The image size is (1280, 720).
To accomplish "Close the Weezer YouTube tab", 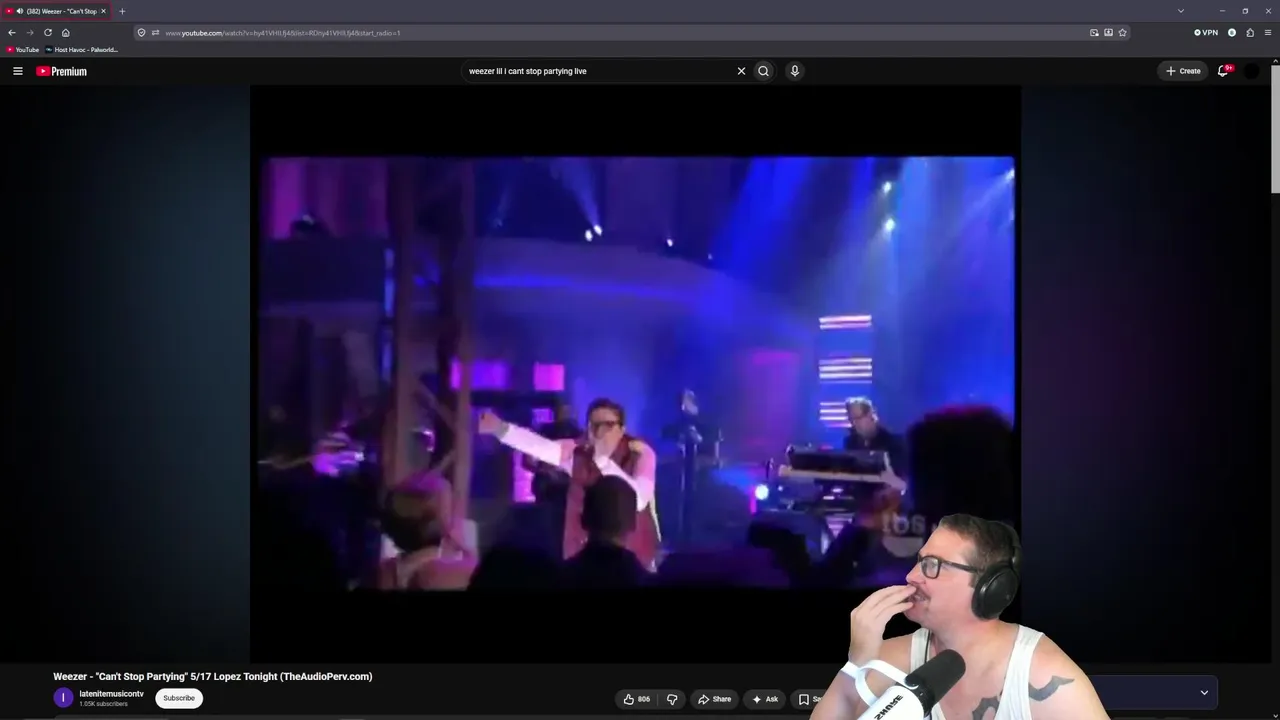I will (x=103, y=11).
